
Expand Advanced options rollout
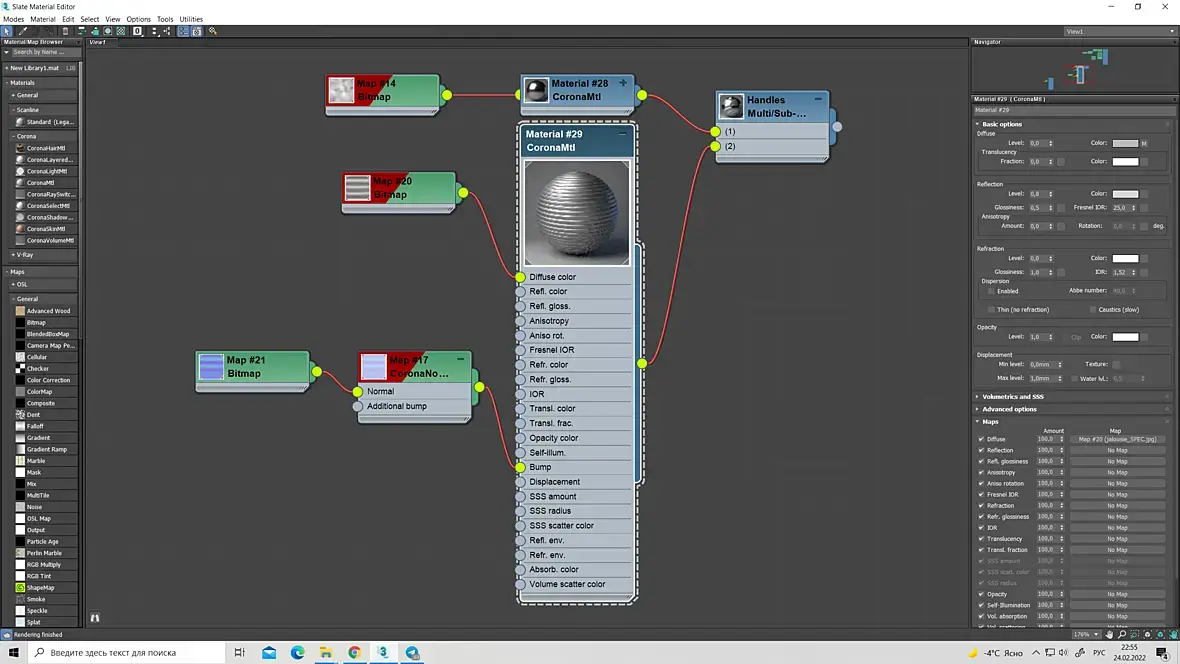[1008, 410]
